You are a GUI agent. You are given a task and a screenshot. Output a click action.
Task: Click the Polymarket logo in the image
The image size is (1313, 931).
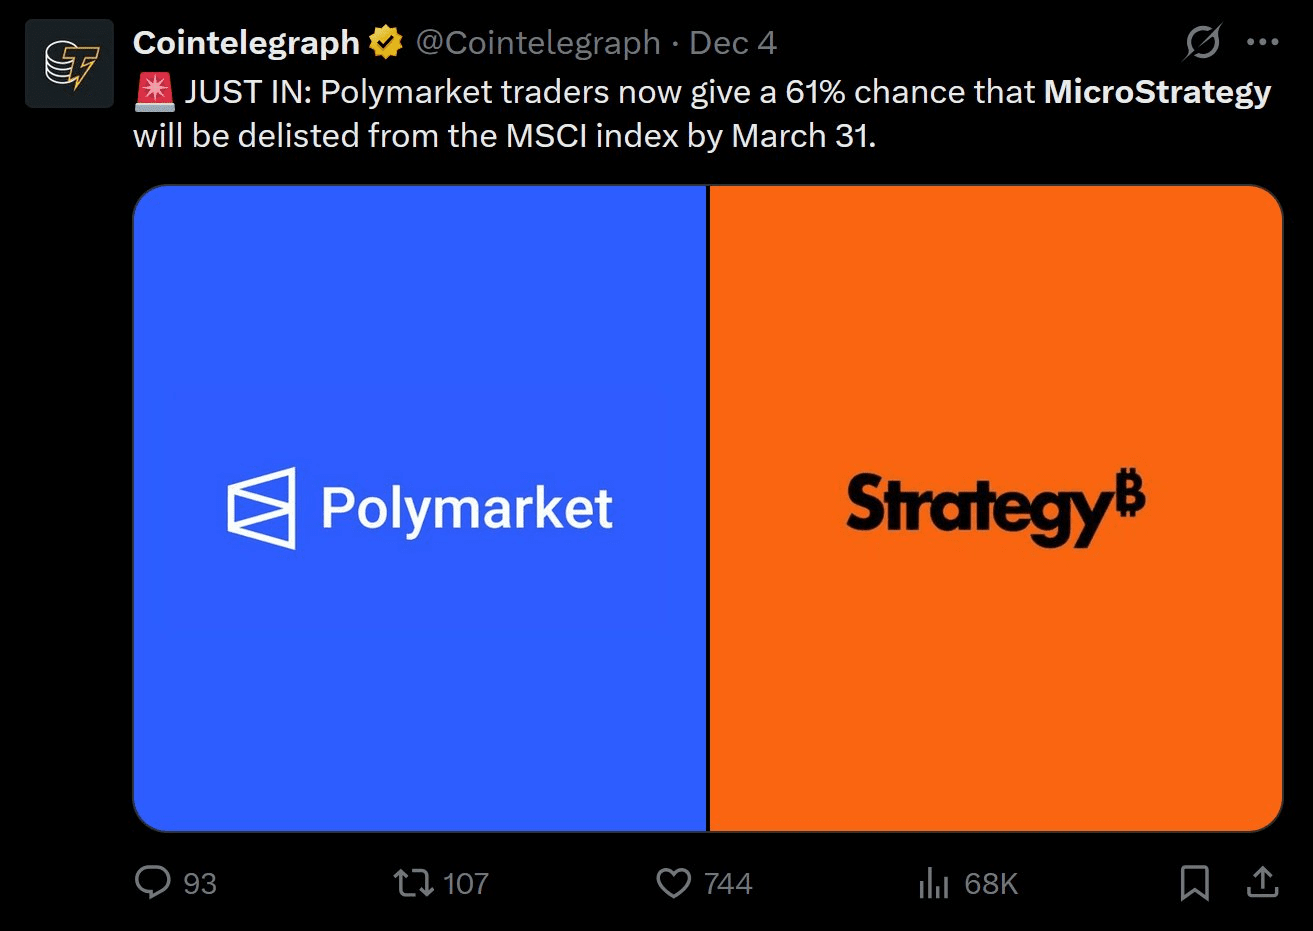(x=420, y=508)
